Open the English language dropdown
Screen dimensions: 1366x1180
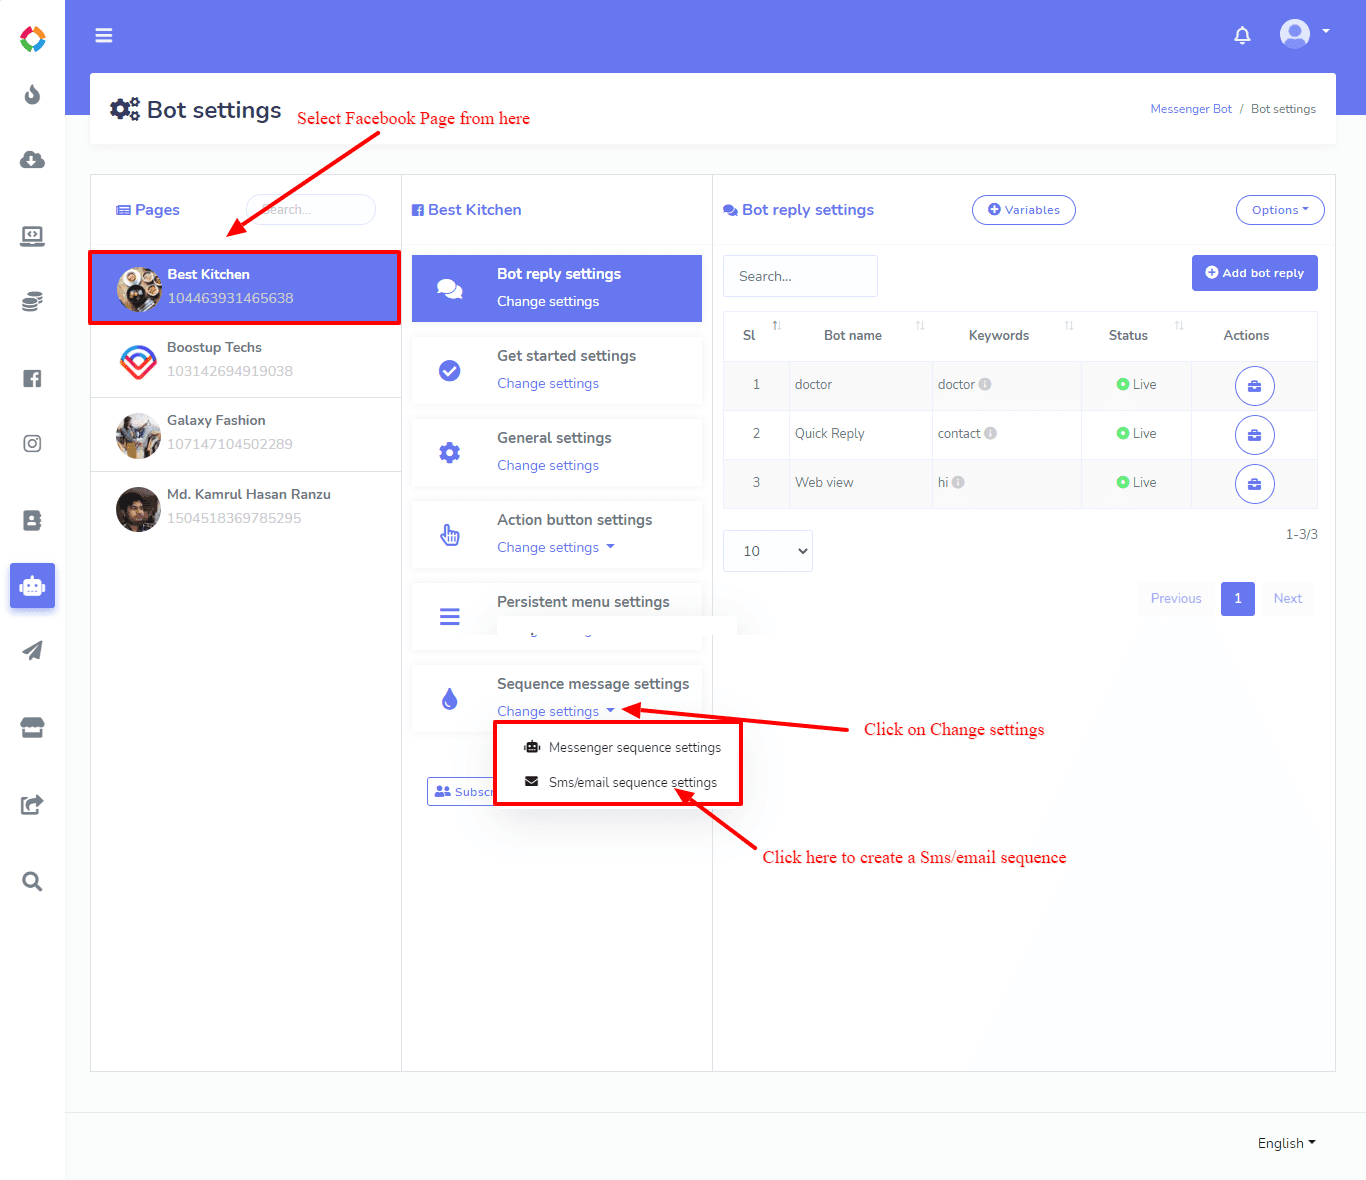click(x=1286, y=1143)
